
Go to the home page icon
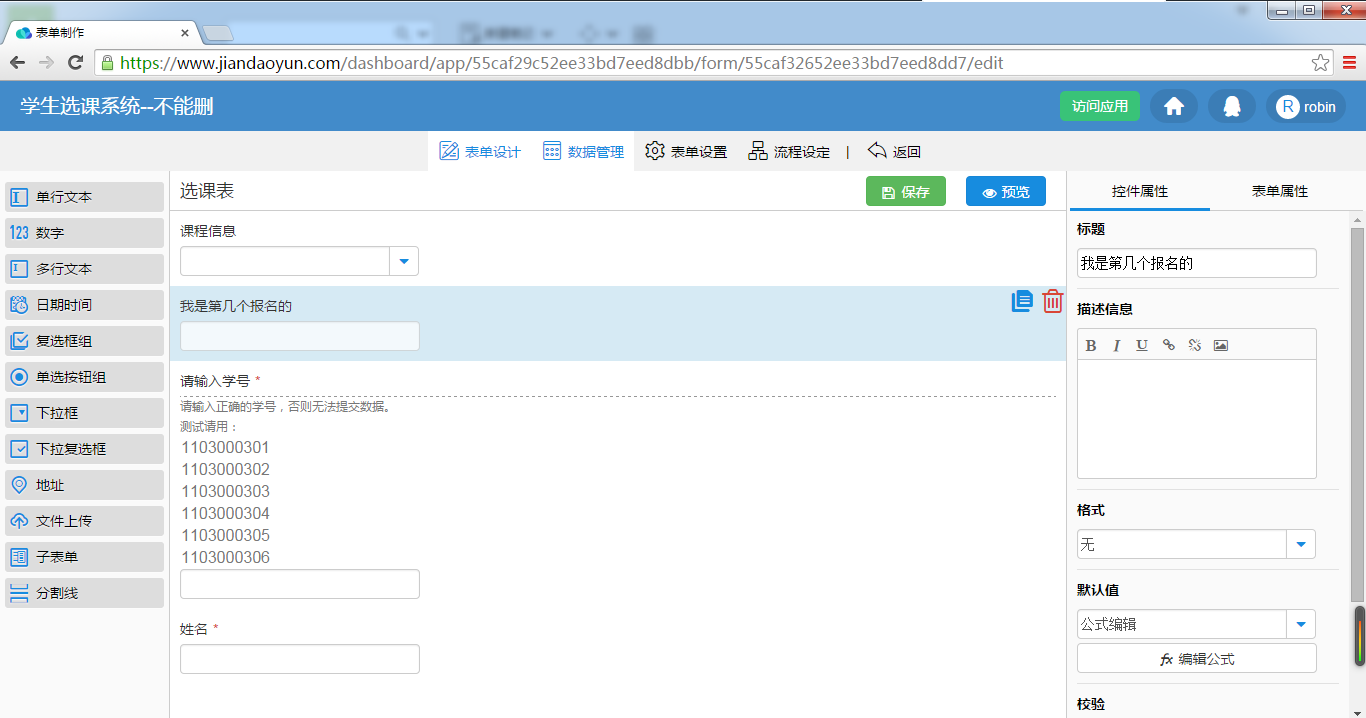pos(1174,106)
